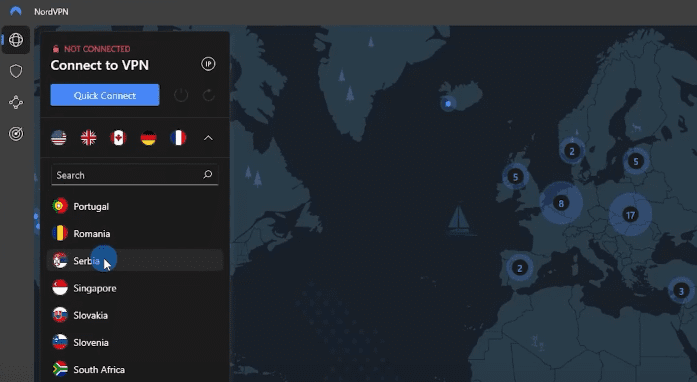Click UK map cluster labeled 5
Image resolution: width=697 pixels, height=382 pixels.
click(516, 177)
